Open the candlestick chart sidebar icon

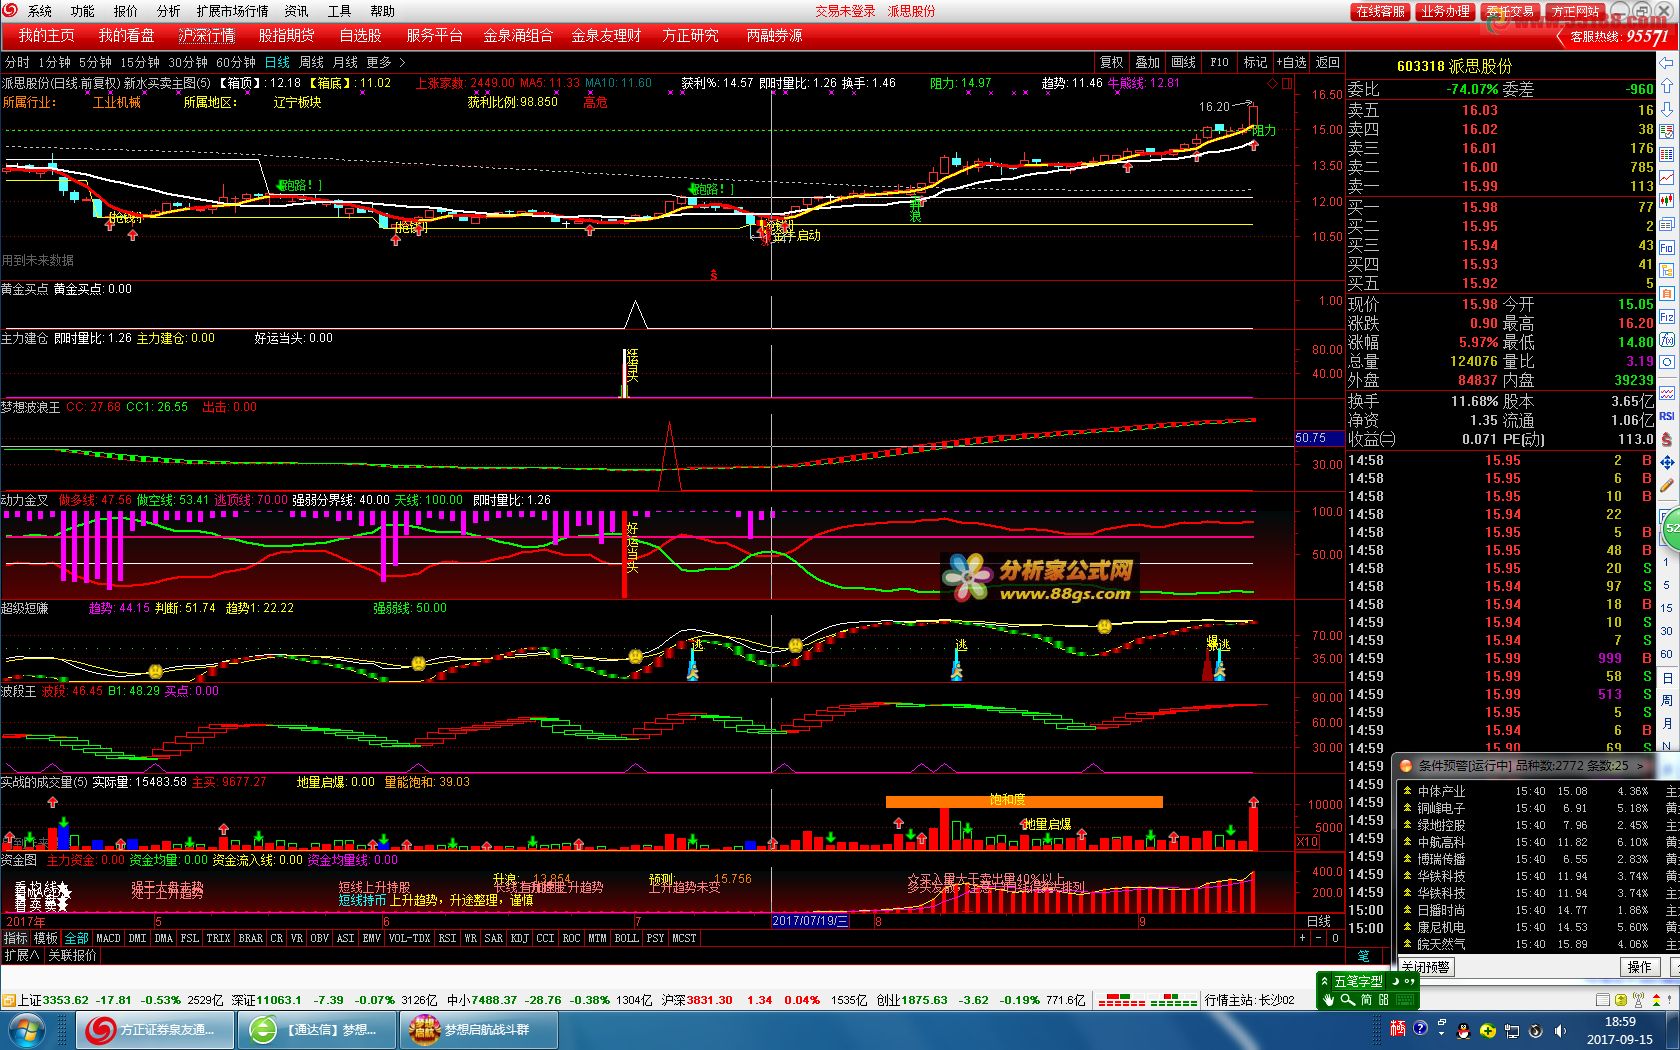pos(1667,200)
